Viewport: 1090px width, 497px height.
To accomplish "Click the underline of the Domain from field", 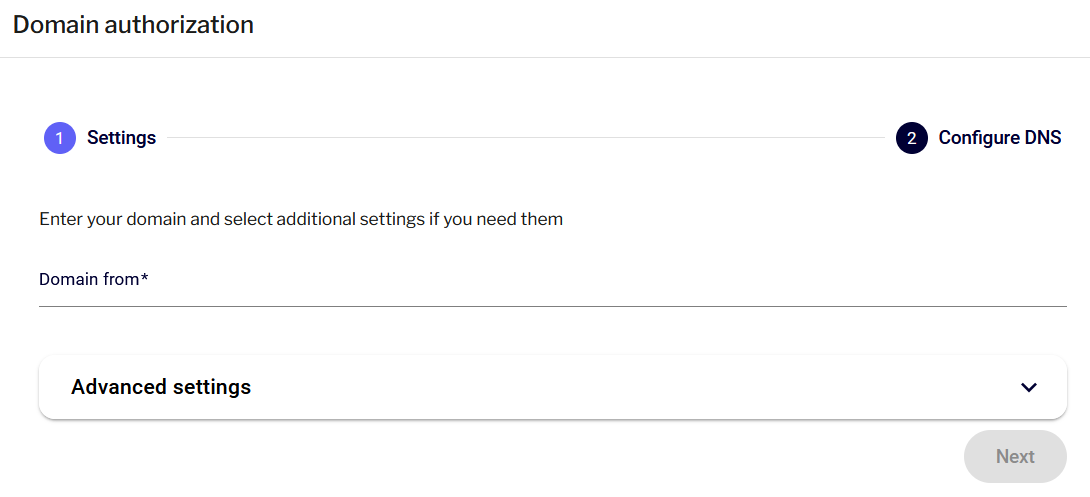I will 552,306.
